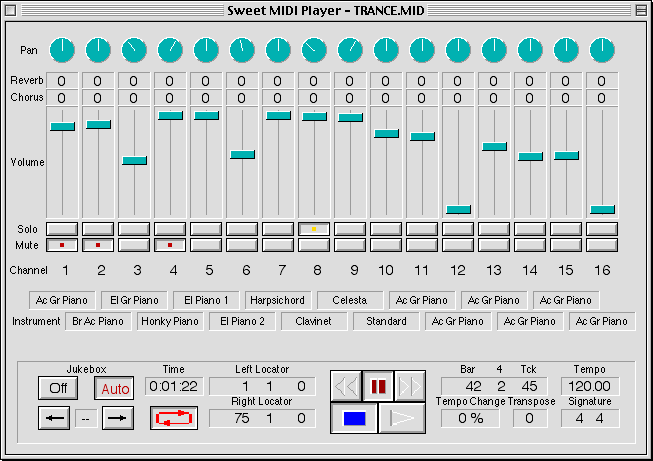
Task: Click channel 5 Chorus value
Action: pos(206,98)
